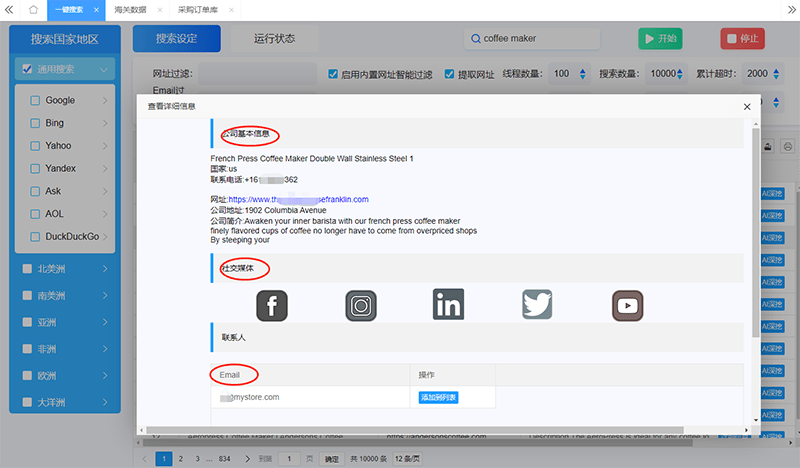Close the detail information dialog

point(747,107)
